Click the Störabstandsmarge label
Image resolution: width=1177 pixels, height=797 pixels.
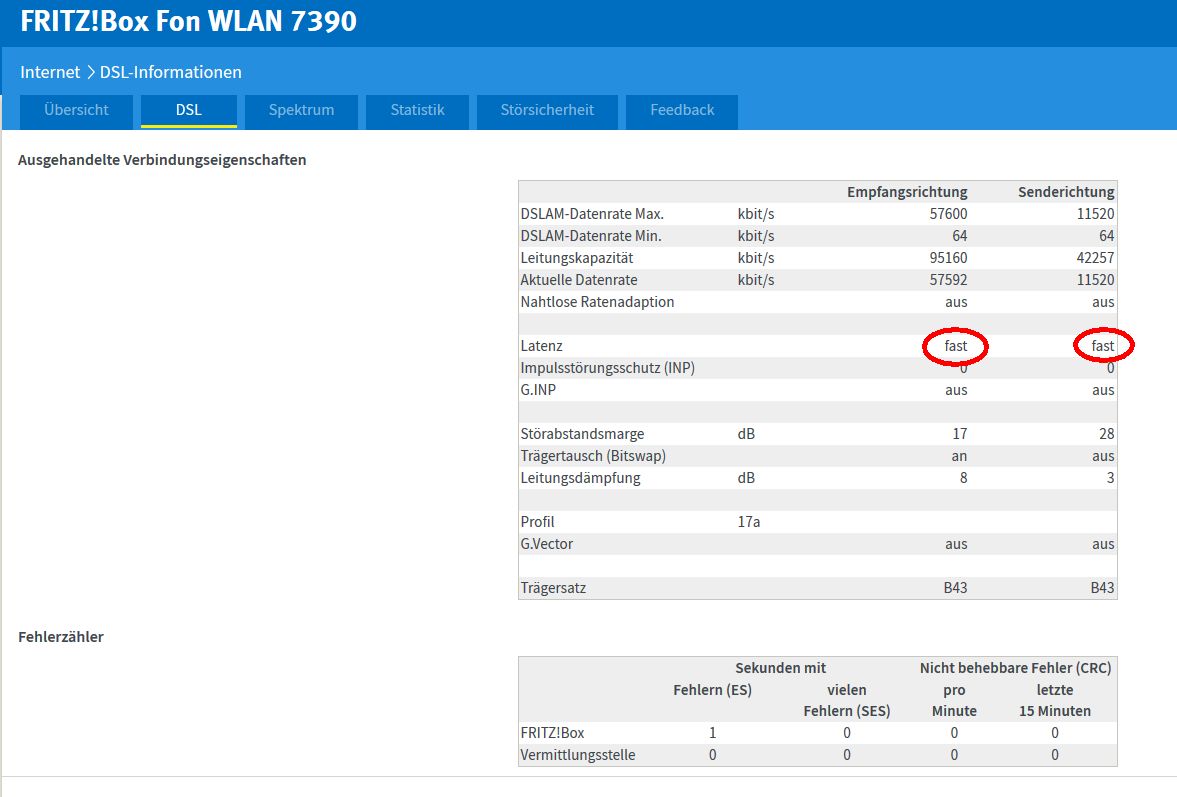pyautogui.click(x=582, y=434)
